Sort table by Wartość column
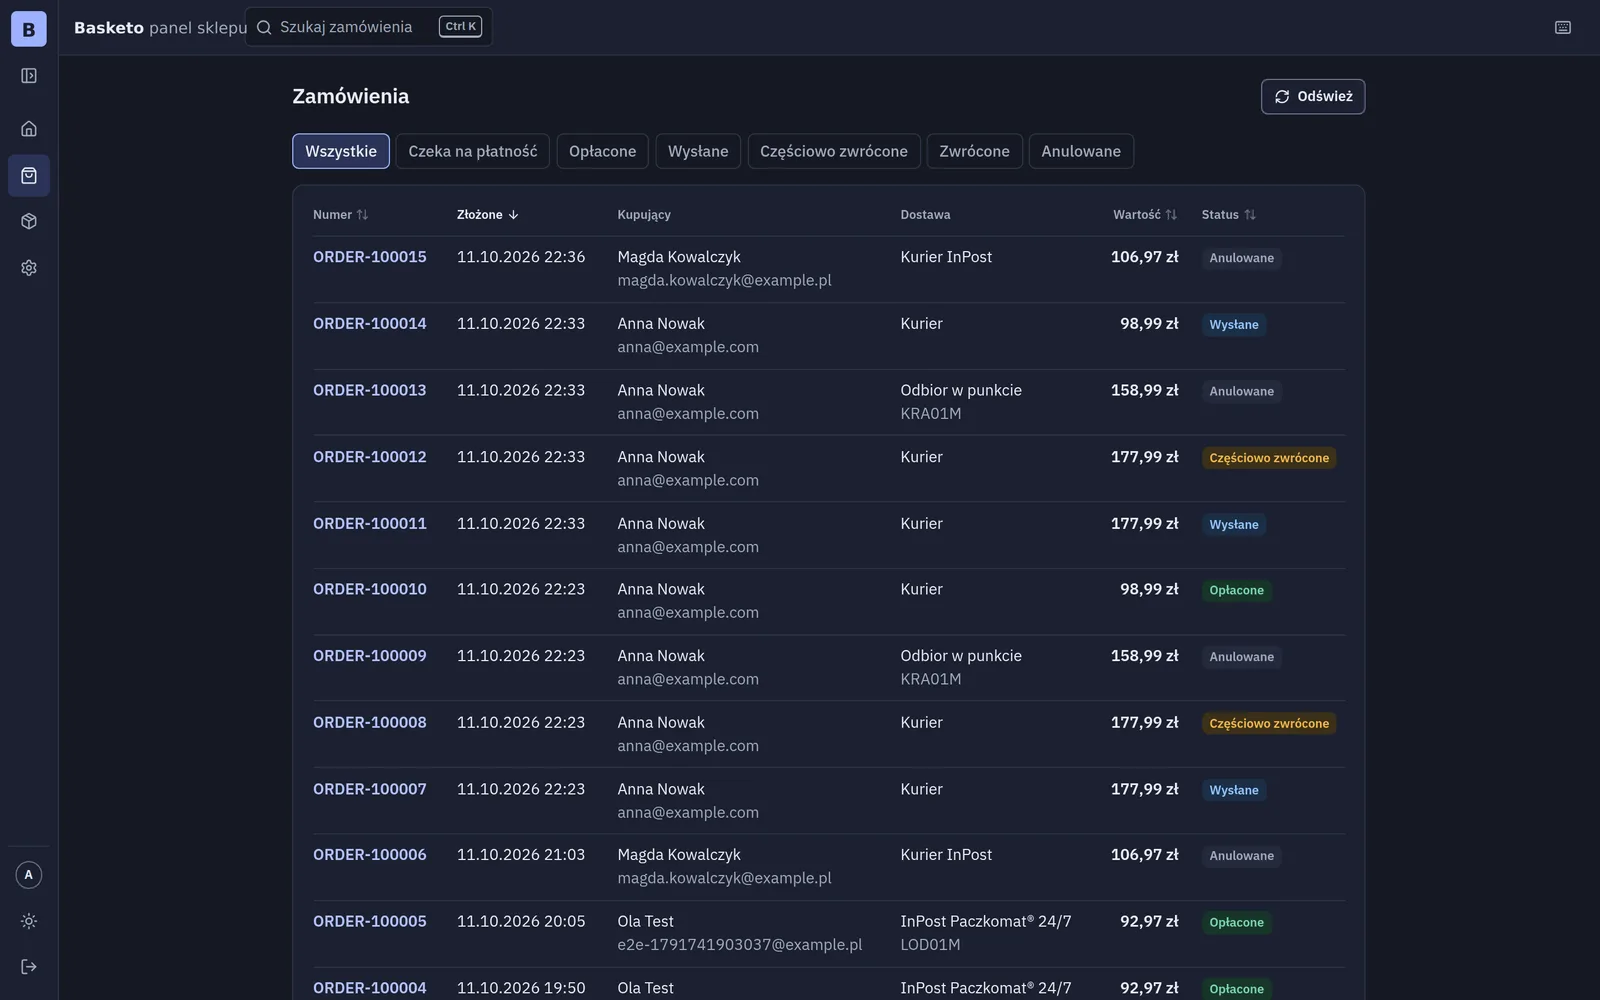Viewport: 1600px width, 1000px height. 1145,215
